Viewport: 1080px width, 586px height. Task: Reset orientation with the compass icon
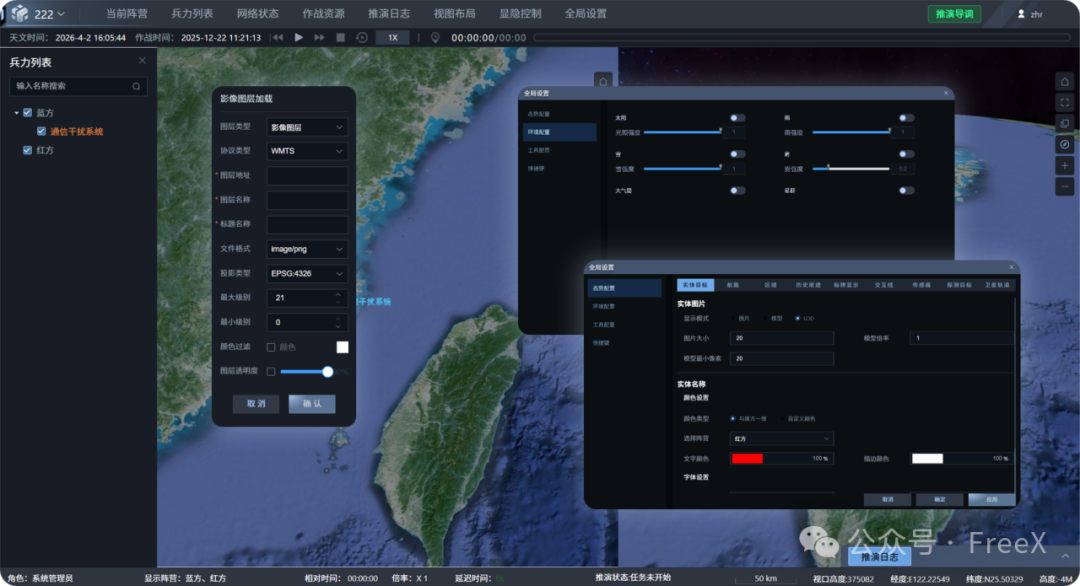click(1064, 145)
